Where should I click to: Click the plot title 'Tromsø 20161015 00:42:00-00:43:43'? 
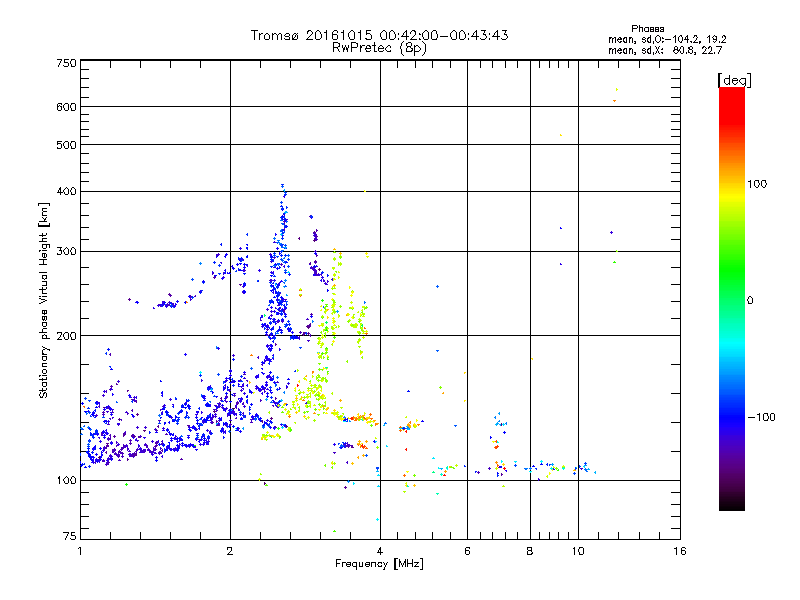pos(379,35)
